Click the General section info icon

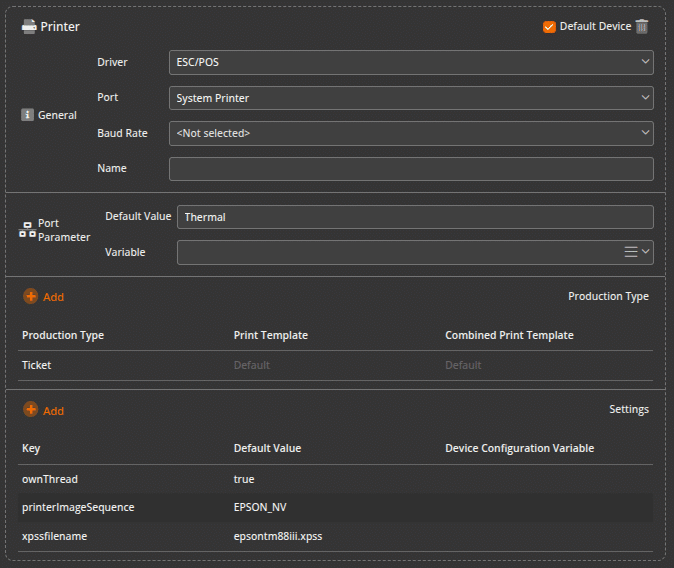pyautogui.click(x=28, y=115)
